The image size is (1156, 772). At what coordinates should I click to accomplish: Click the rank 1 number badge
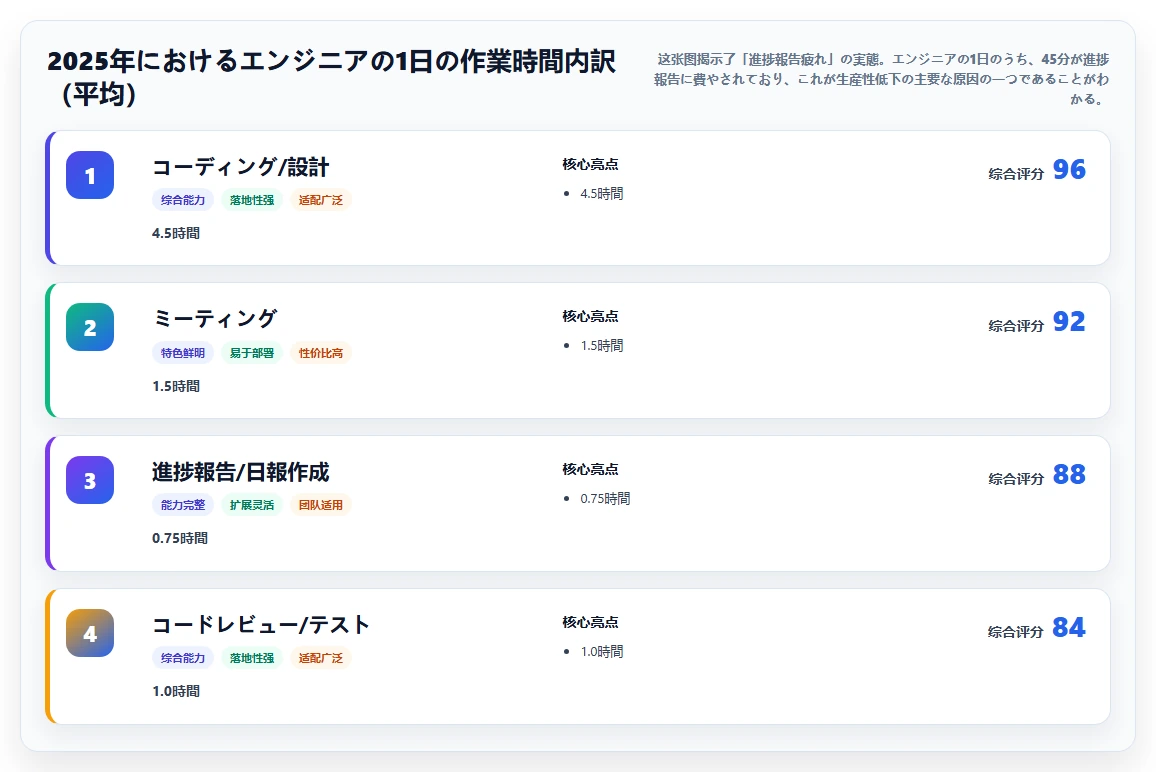pos(90,175)
